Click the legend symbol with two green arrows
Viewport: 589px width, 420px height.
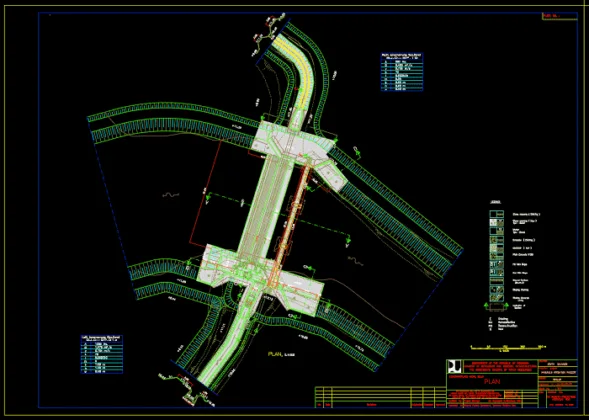(496, 307)
